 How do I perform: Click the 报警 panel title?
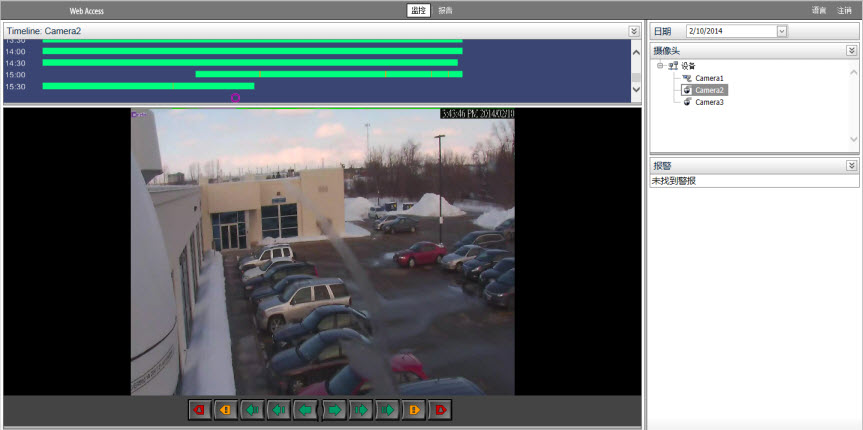pyautogui.click(x=662, y=165)
